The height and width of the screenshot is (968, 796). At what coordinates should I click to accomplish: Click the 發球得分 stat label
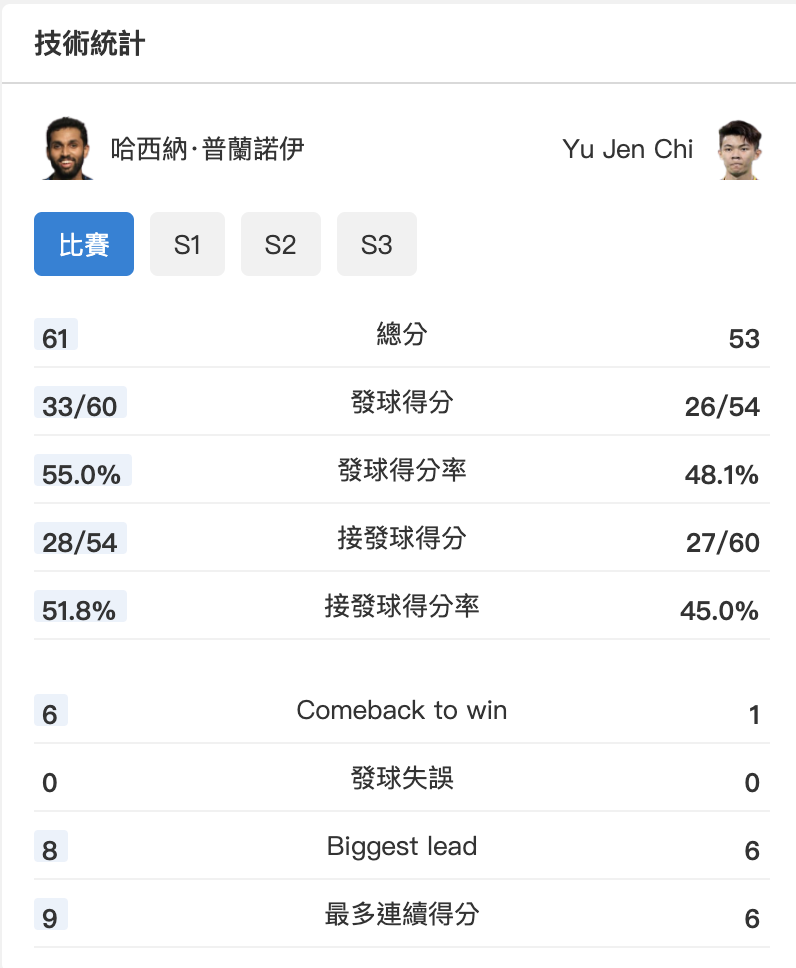[402, 402]
